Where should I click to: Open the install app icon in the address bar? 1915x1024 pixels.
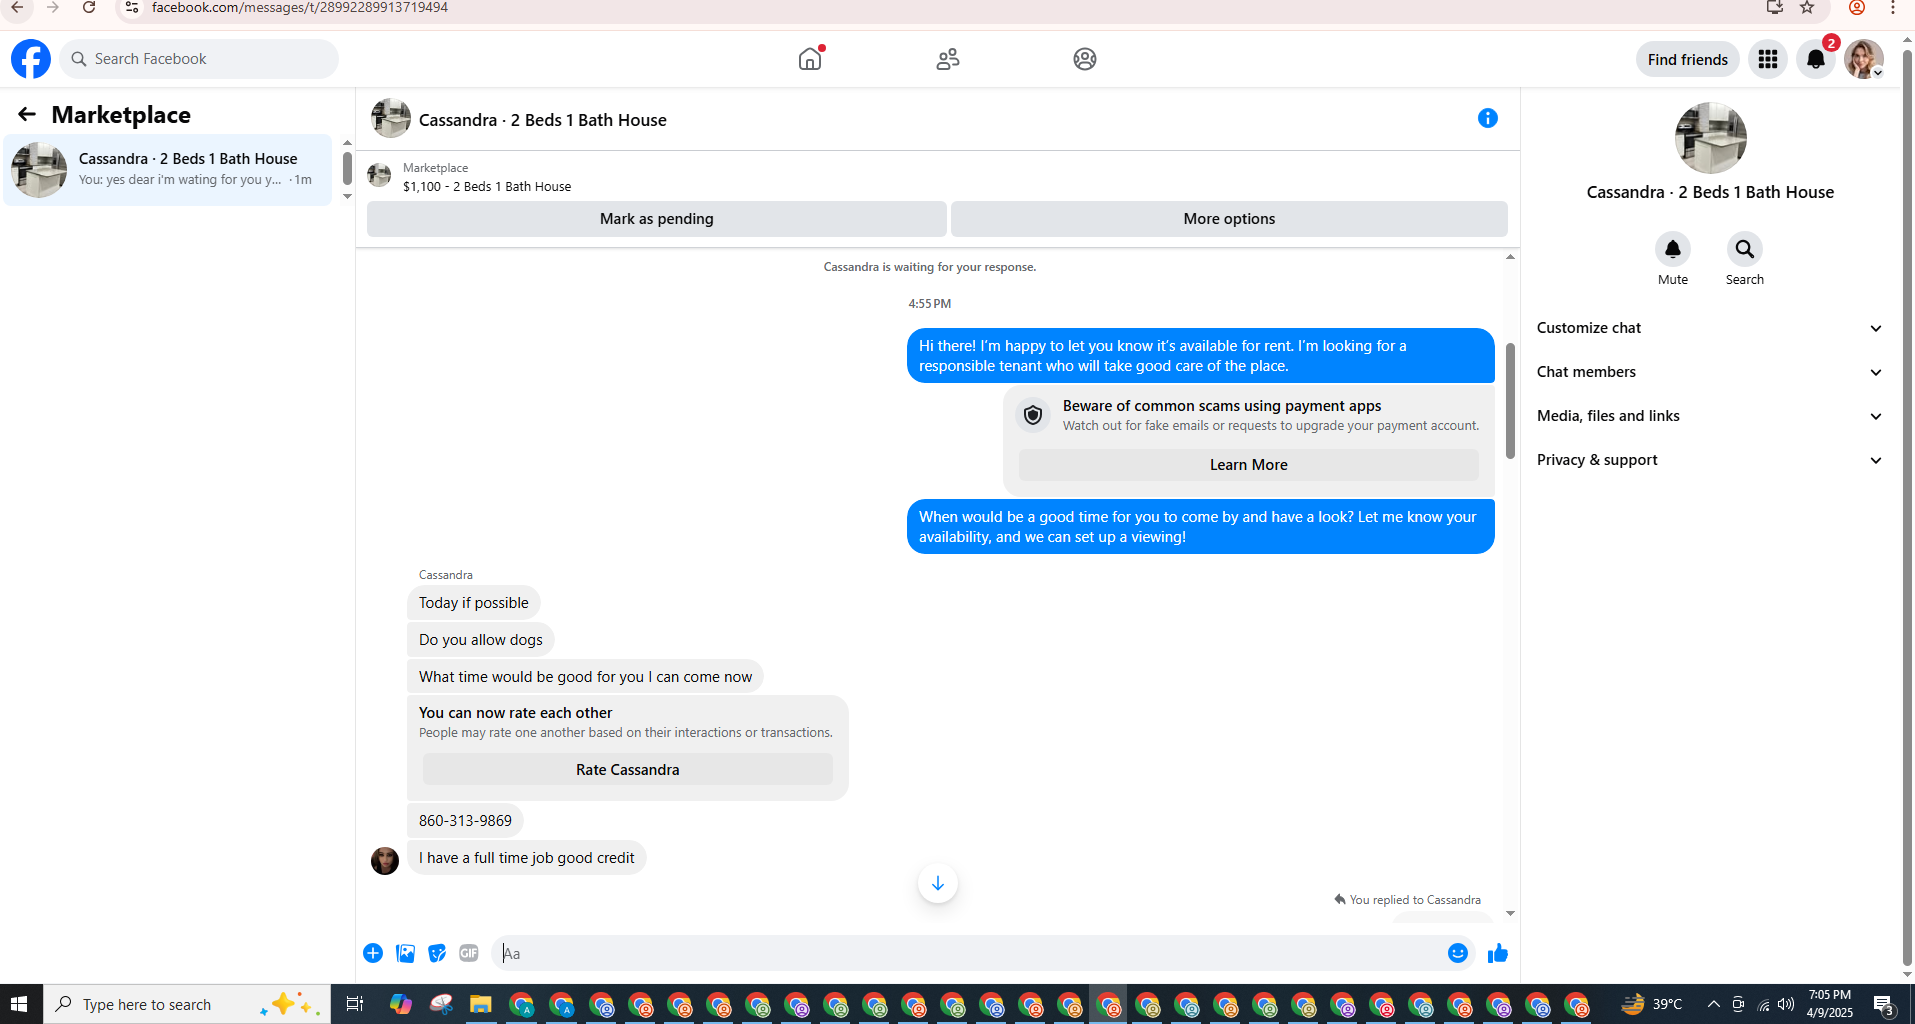click(1775, 7)
